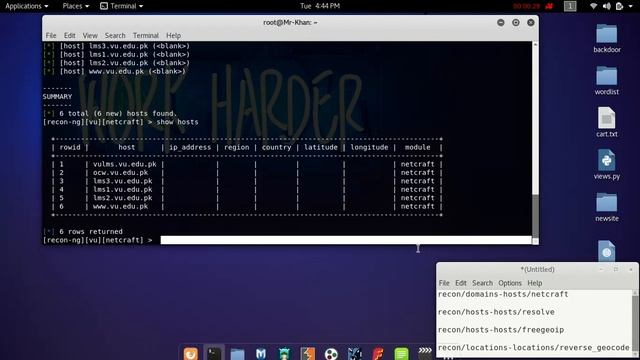This screenshot has width=640, height=360.
Task: Click the 'show hosts' command text
Action: click(177, 122)
